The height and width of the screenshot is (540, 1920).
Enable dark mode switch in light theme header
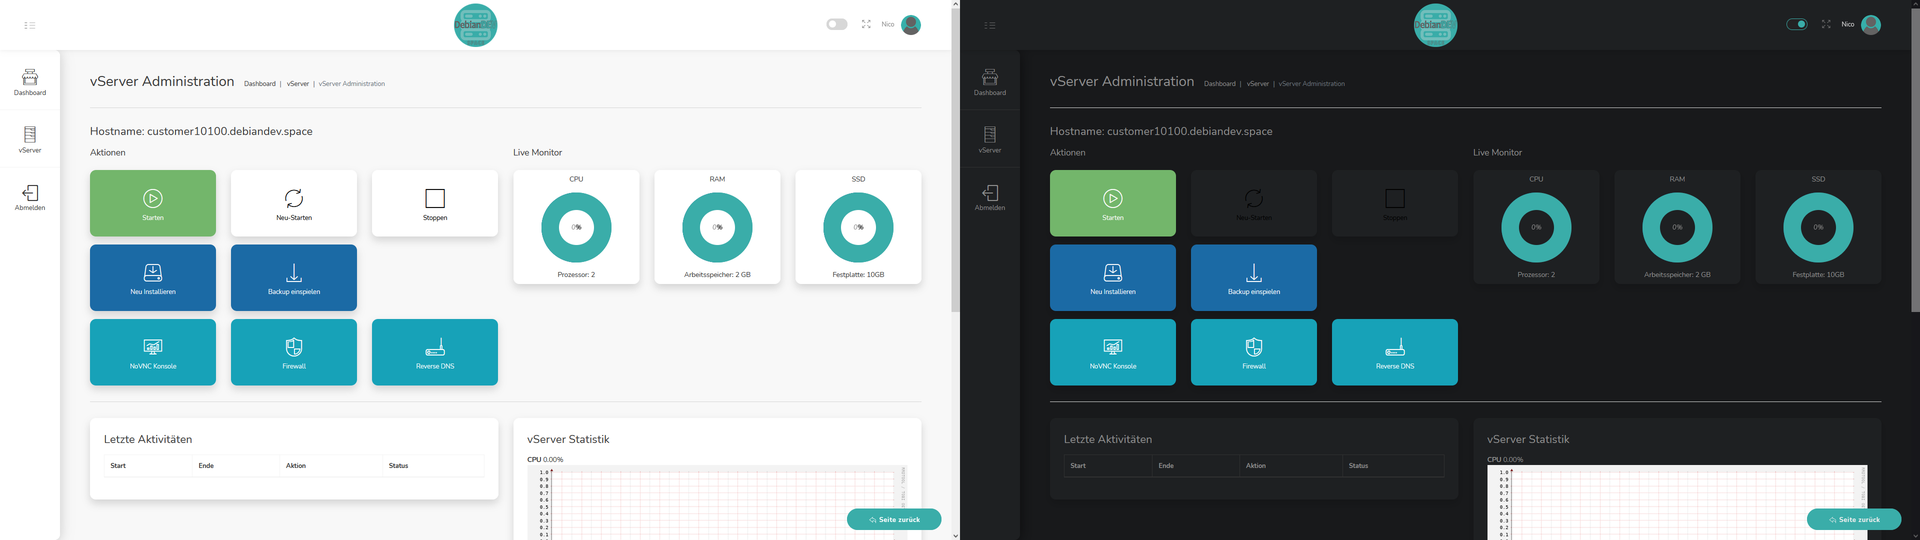pyautogui.click(x=837, y=24)
